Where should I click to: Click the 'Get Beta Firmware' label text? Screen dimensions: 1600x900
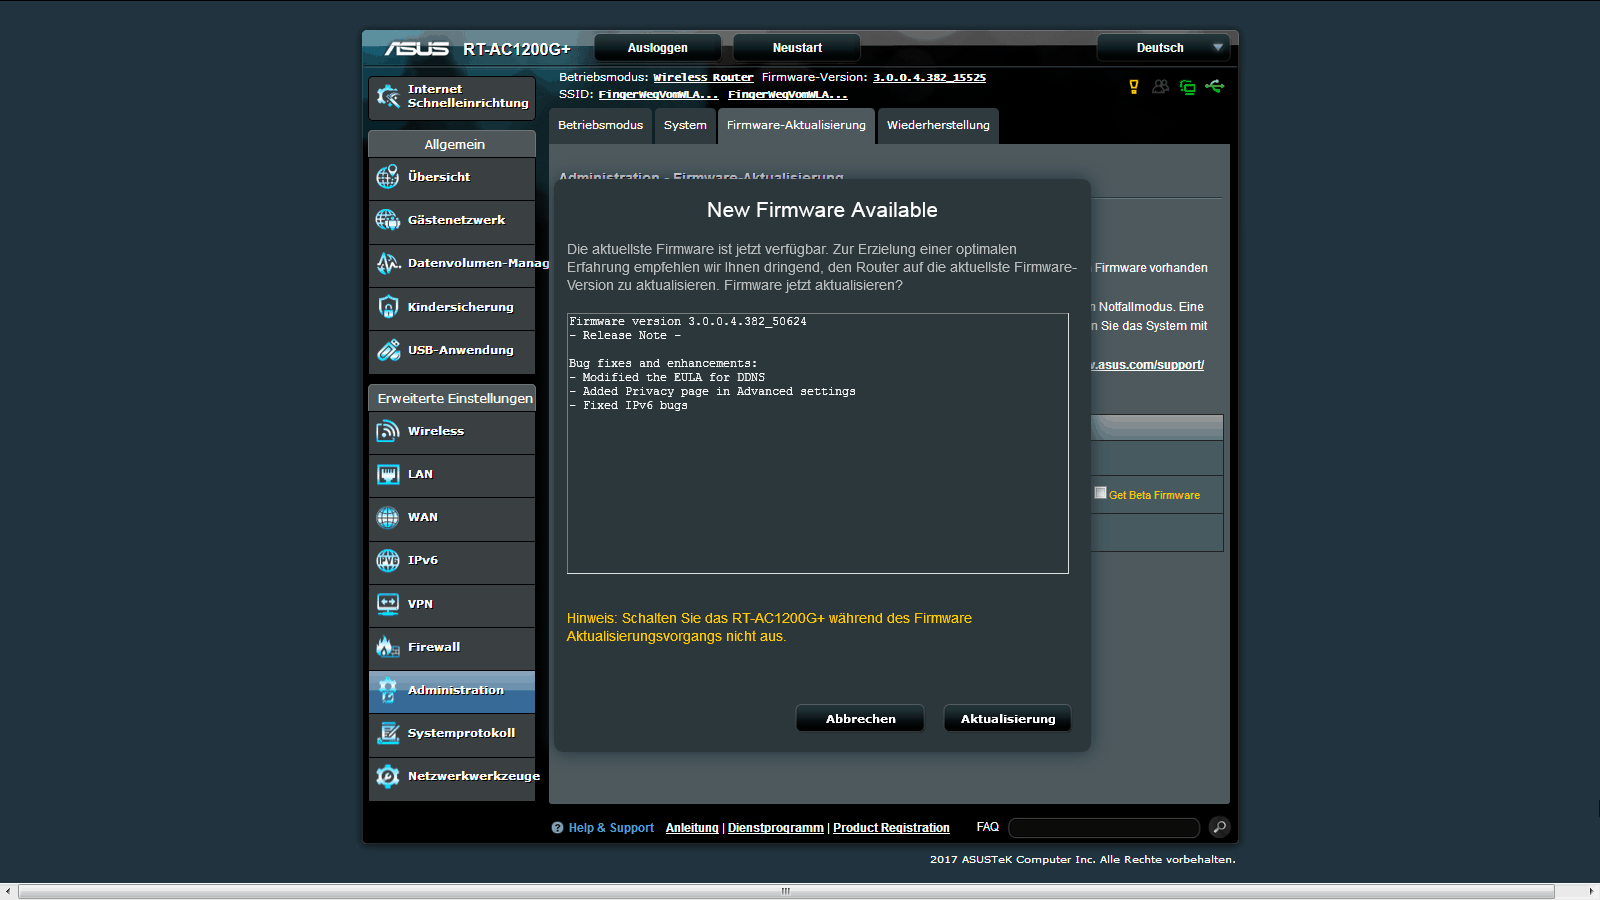tap(1154, 495)
